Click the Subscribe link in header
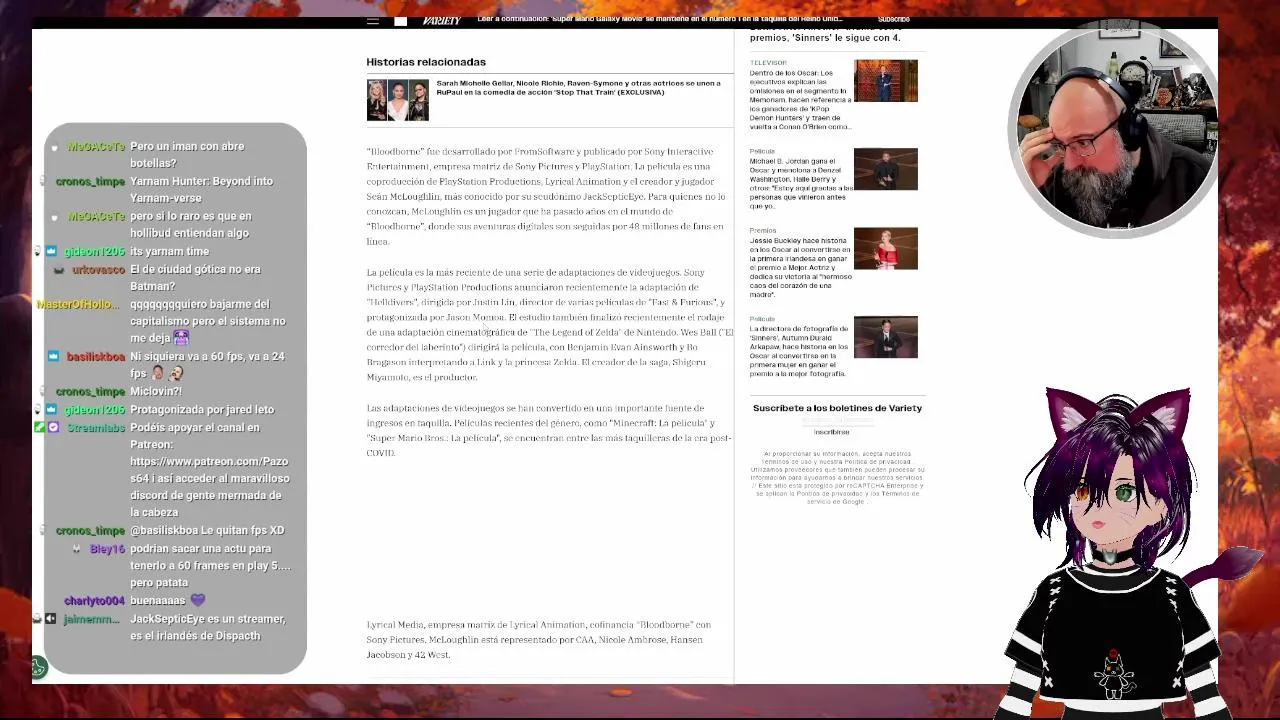The height and width of the screenshot is (720, 1280). pyautogui.click(x=893, y=19)
